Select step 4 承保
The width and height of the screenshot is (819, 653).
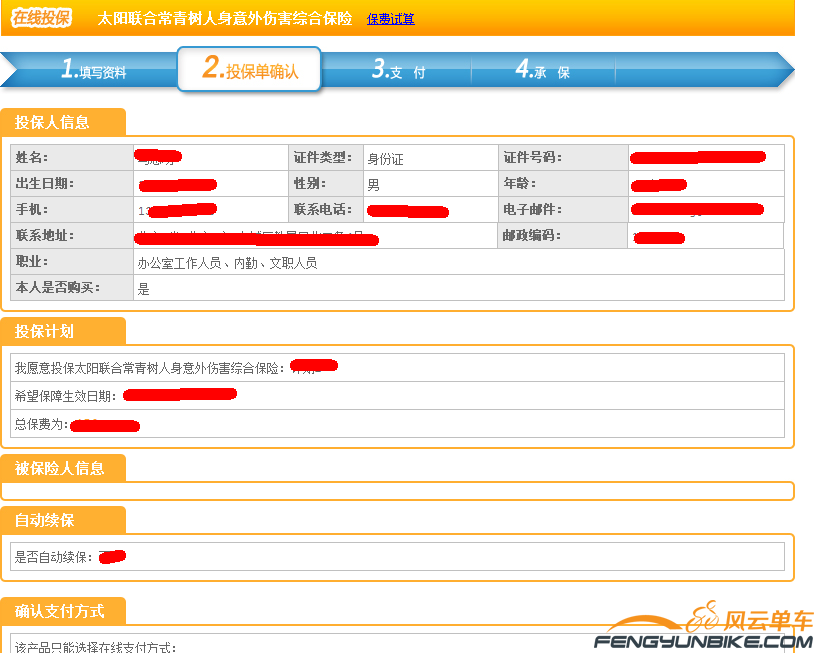point(542,70)
